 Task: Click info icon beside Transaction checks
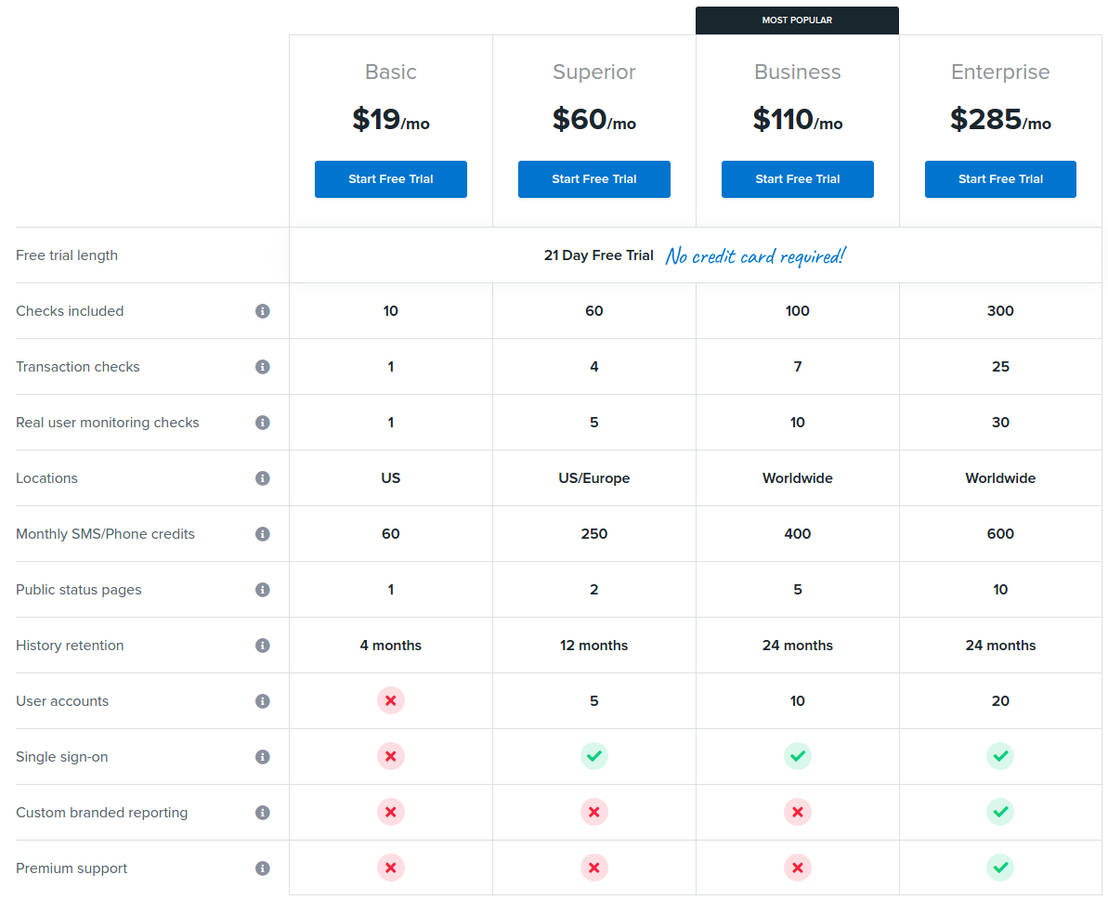[x=262, y=367]
